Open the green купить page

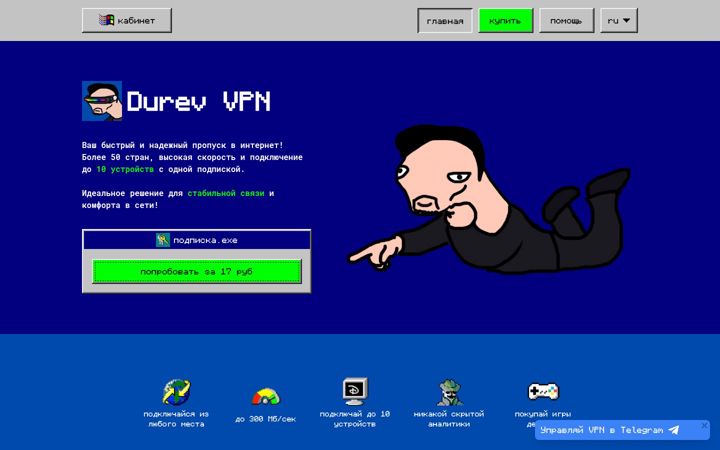tap(505, 21)
